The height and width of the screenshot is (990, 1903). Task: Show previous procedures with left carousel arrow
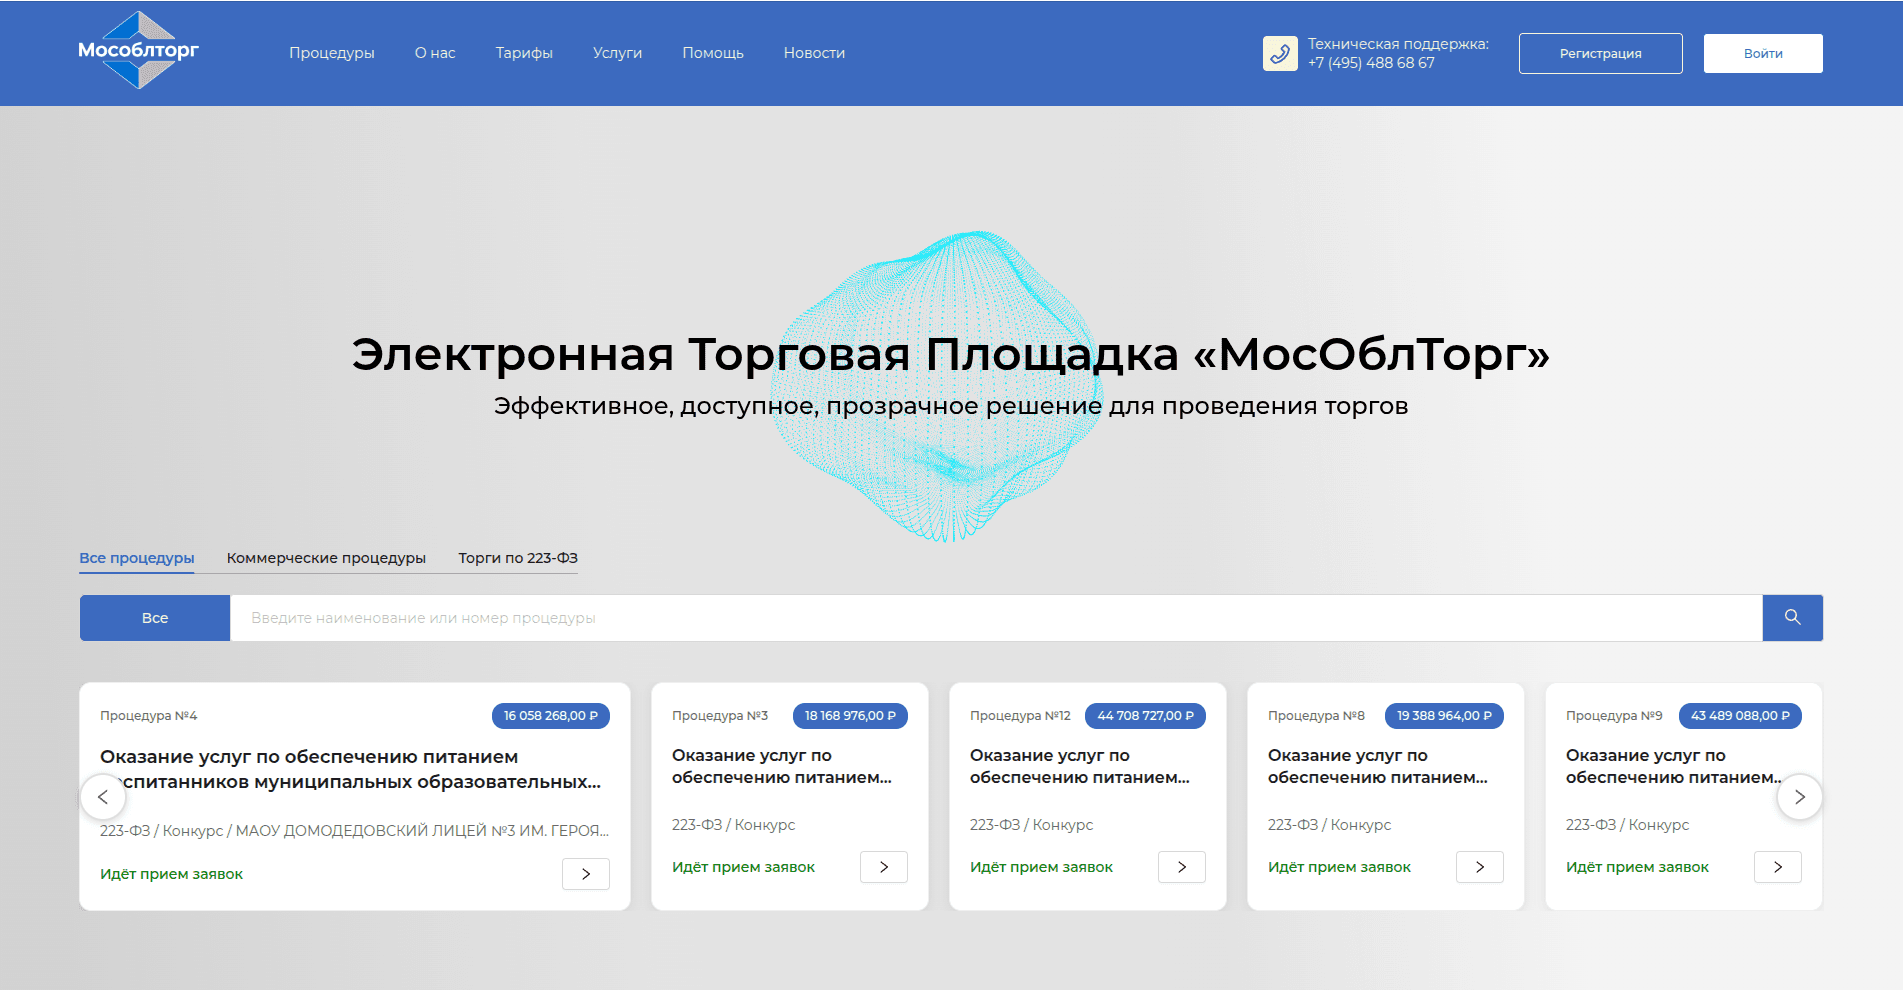[103, 797]
